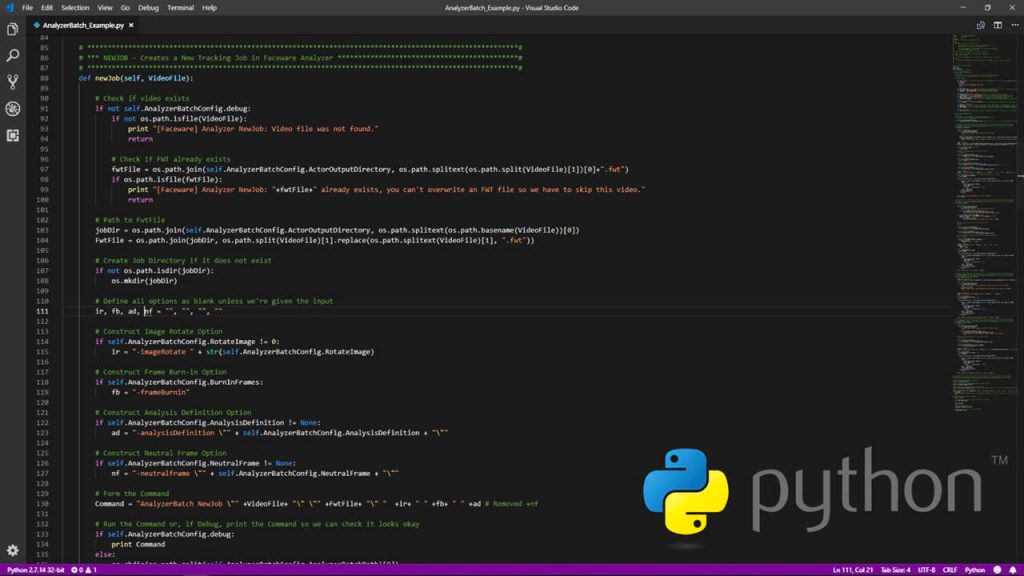Show errors and warnings count in status bar
This screenshot has width=1024, height=576.
click(x=84, y=570)
